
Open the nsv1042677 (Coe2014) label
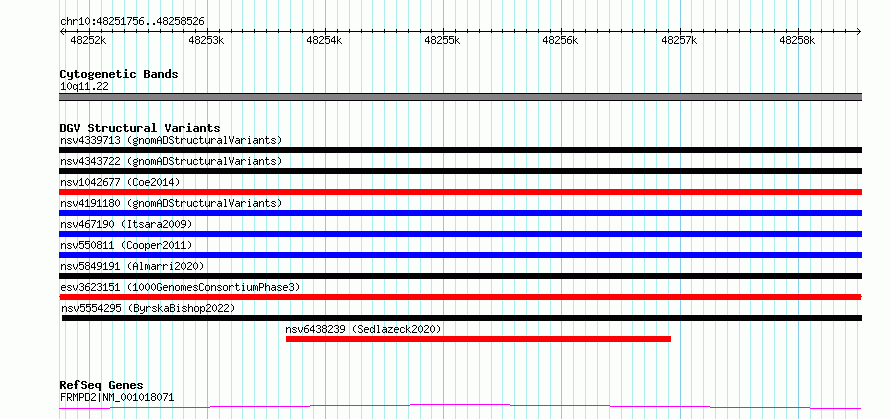tap(120, 182)
